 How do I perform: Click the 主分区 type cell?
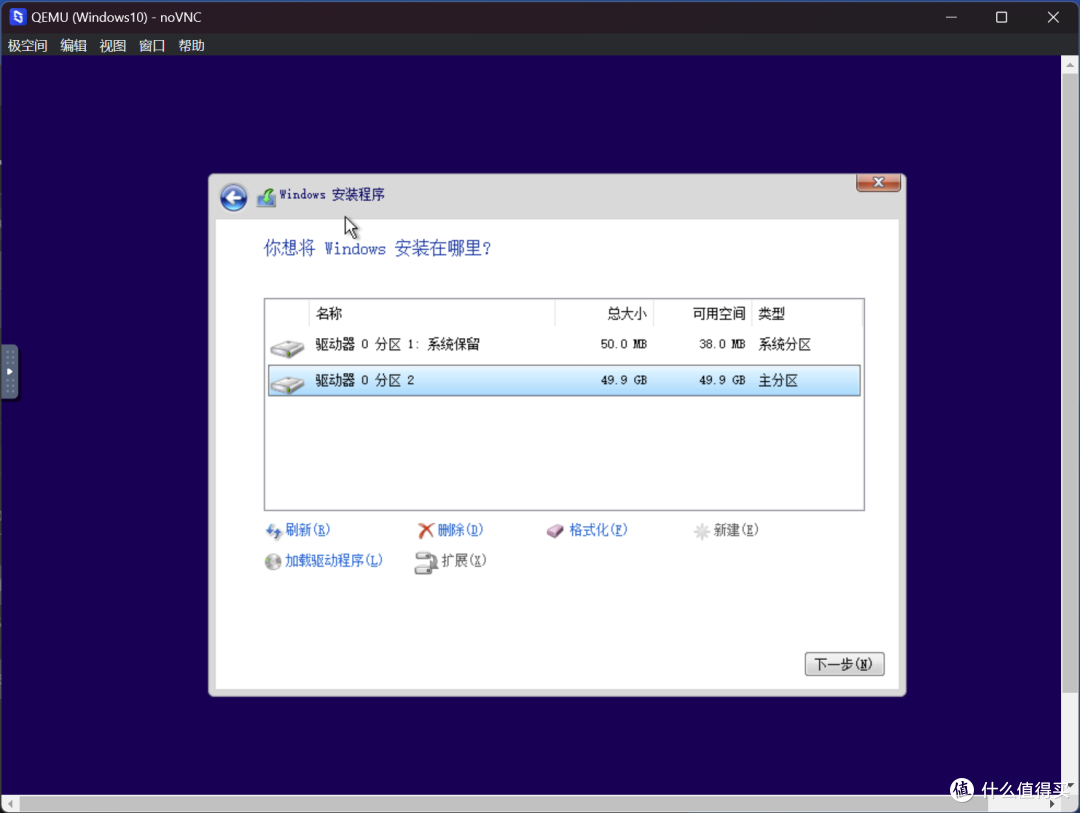pos(778,380)
